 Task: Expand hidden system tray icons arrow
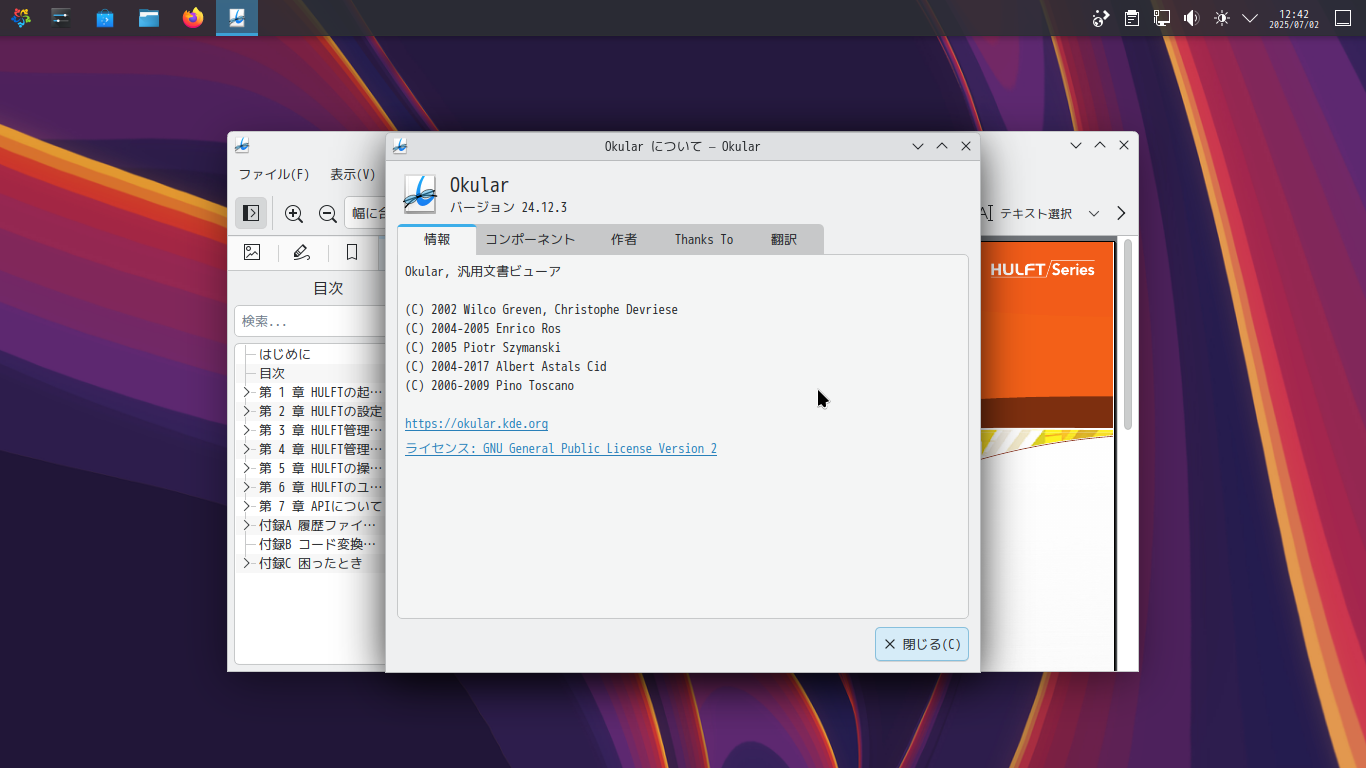click(x=1250, y=18)
